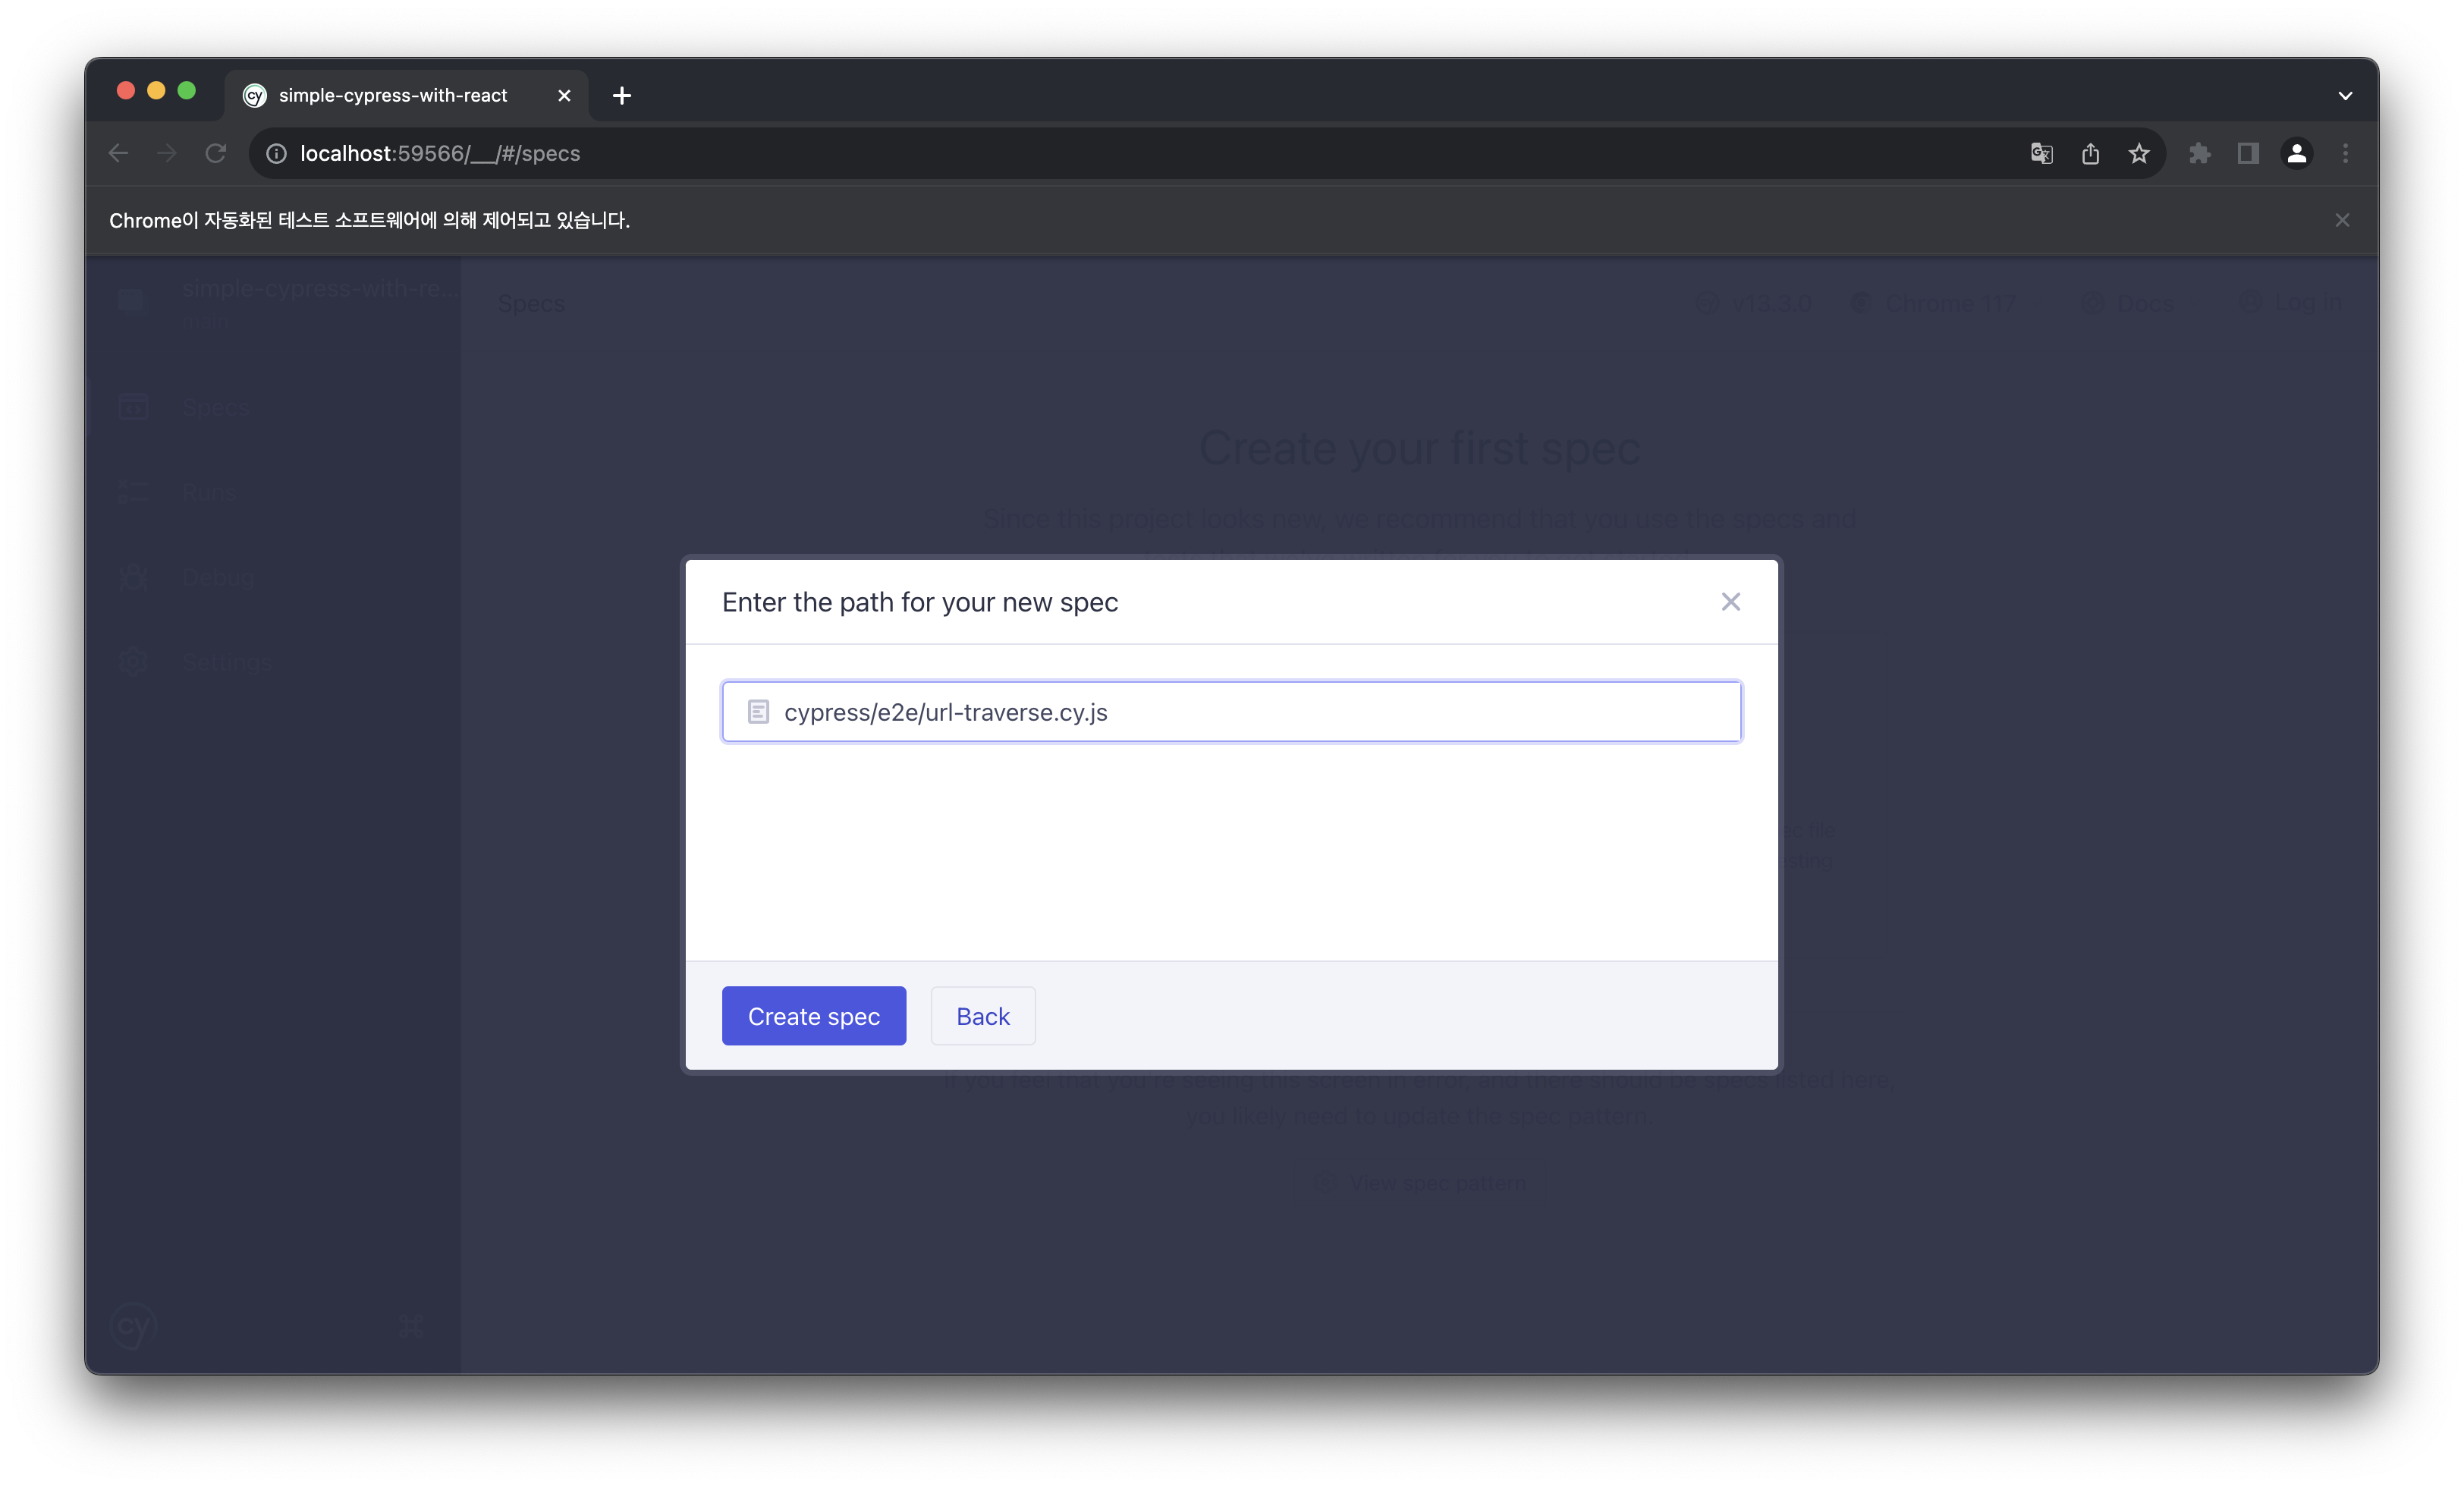The height and width of the screenshot is (1487, 2464).
Task: Bookmark this page with star icon
Action: pos(2138,153)
